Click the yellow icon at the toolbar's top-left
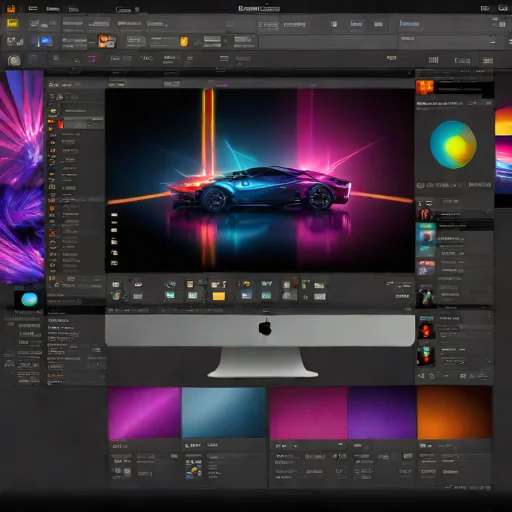The width and height of the screenshot is (512, 512). coord(13,23)
